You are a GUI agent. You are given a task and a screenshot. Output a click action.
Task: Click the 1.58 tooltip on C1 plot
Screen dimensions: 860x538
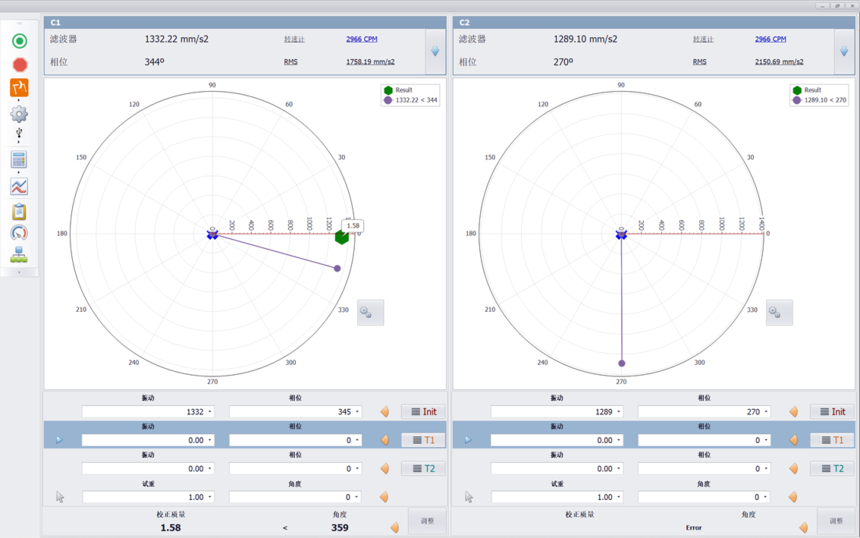tap(353, 225)
